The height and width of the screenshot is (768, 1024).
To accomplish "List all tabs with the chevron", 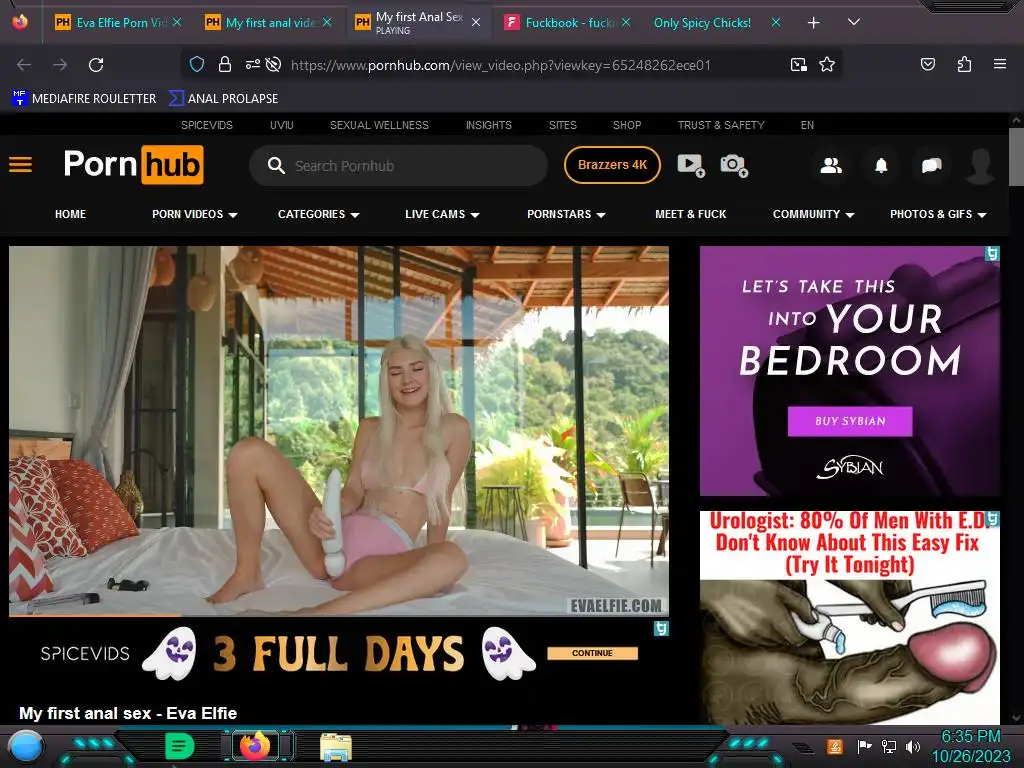I will pyautogui.click(x=854, y=22).
